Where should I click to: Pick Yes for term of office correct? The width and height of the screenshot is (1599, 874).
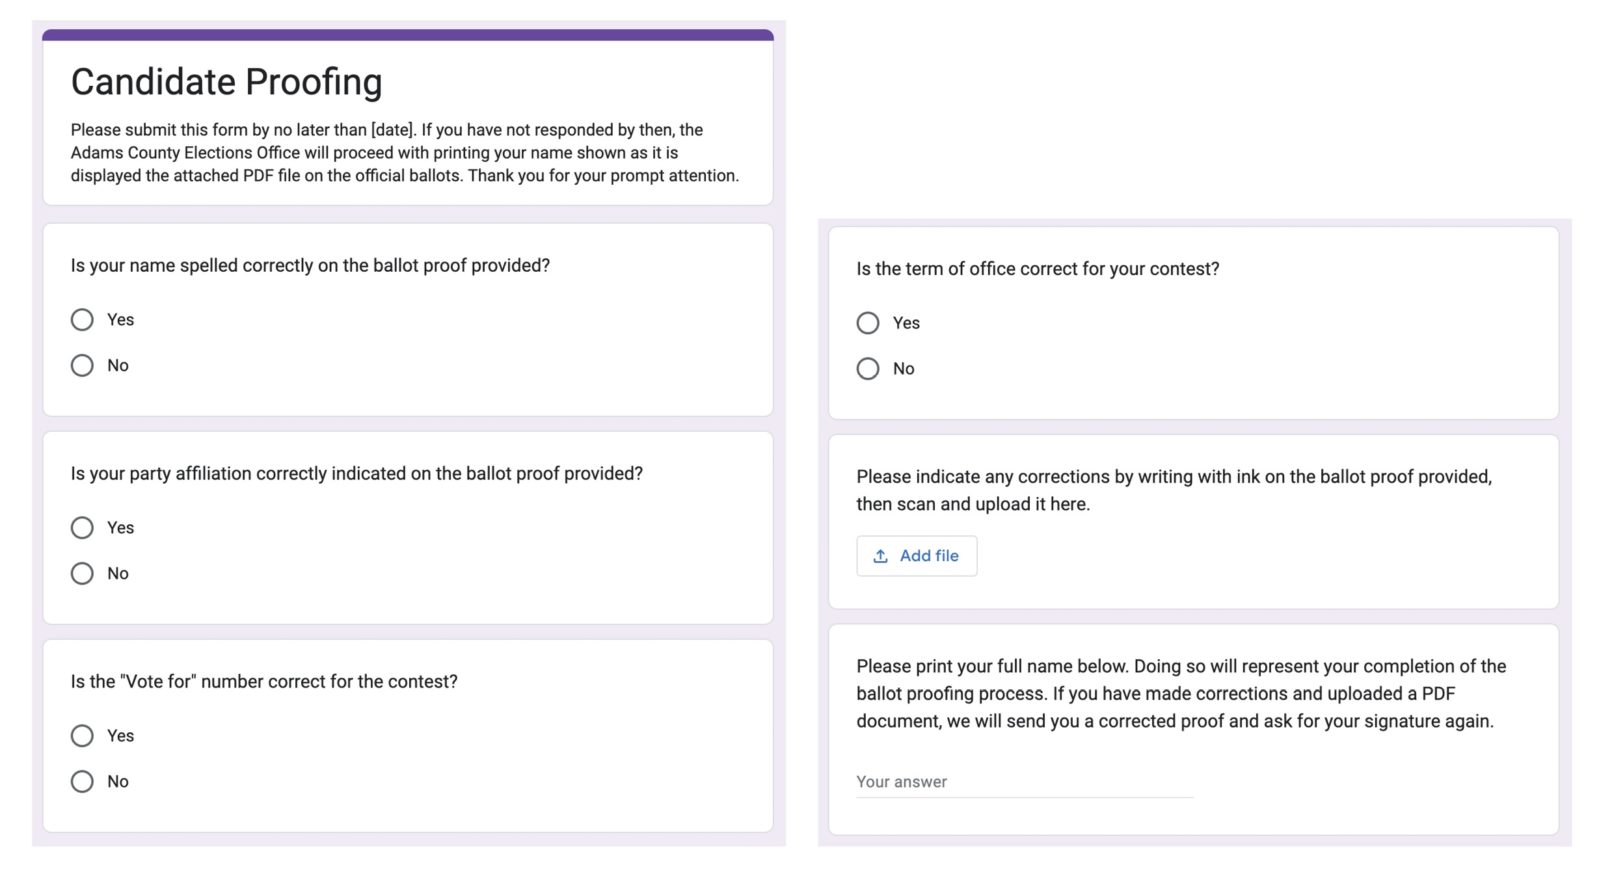pyautogui.click(x=868, y=323)
